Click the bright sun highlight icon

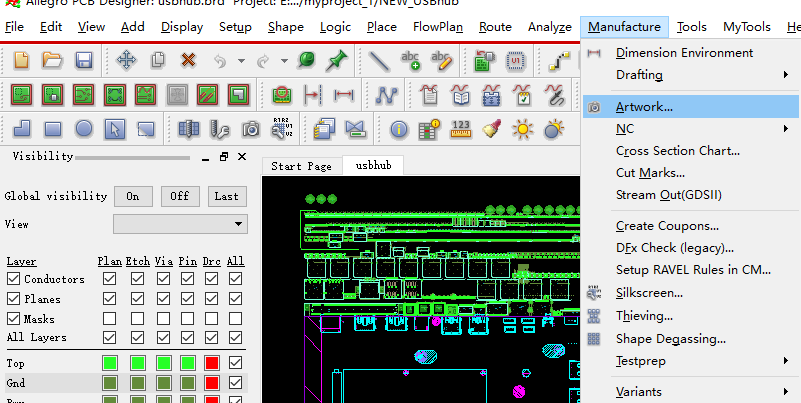[523, 129]
